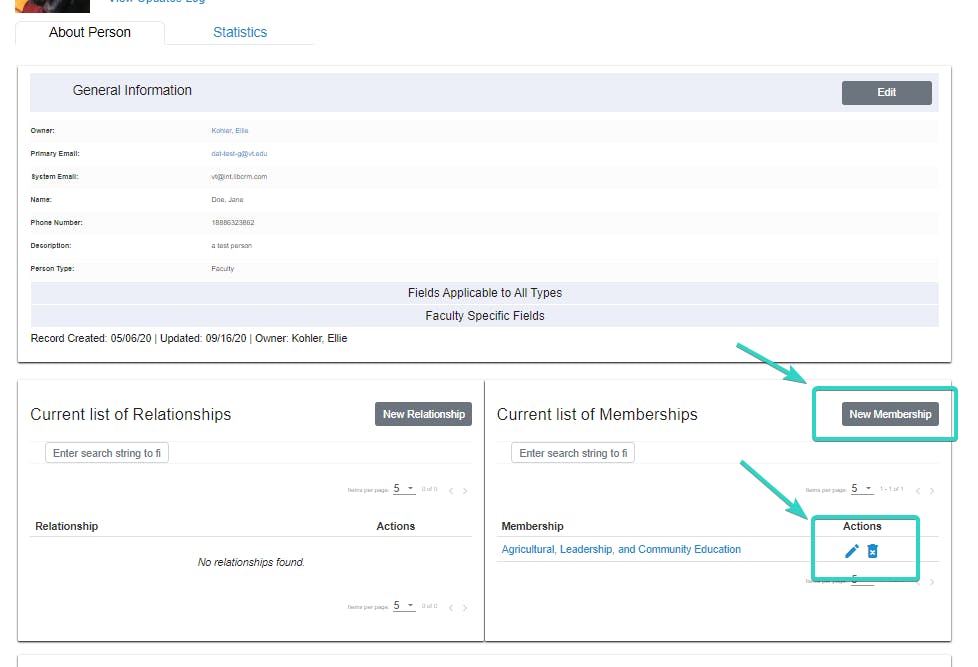Go to next page in bottom Relationships paginator
Image resolution: width=978 pixels, height=667 pixels.
click(x=465, y=608)
